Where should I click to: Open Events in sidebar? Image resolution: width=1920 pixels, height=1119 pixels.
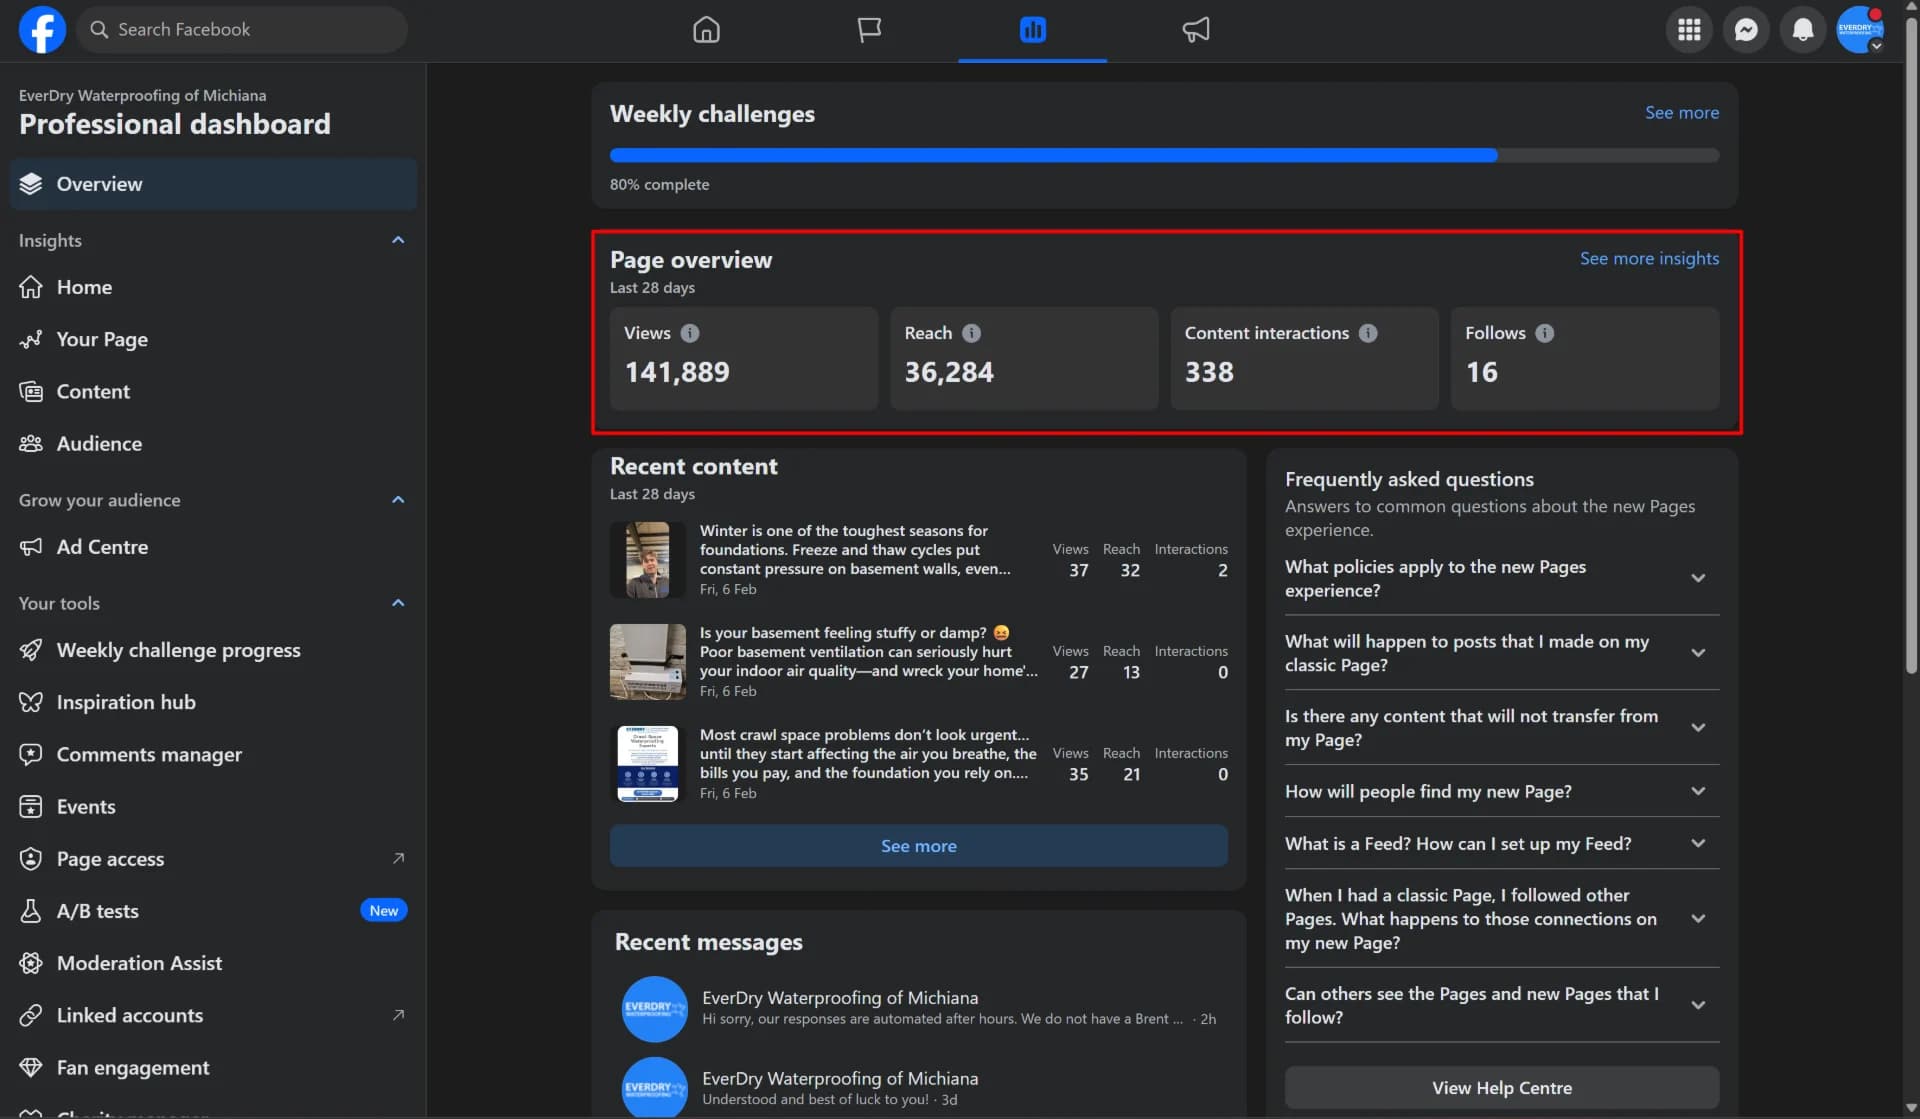coord(213,806)
